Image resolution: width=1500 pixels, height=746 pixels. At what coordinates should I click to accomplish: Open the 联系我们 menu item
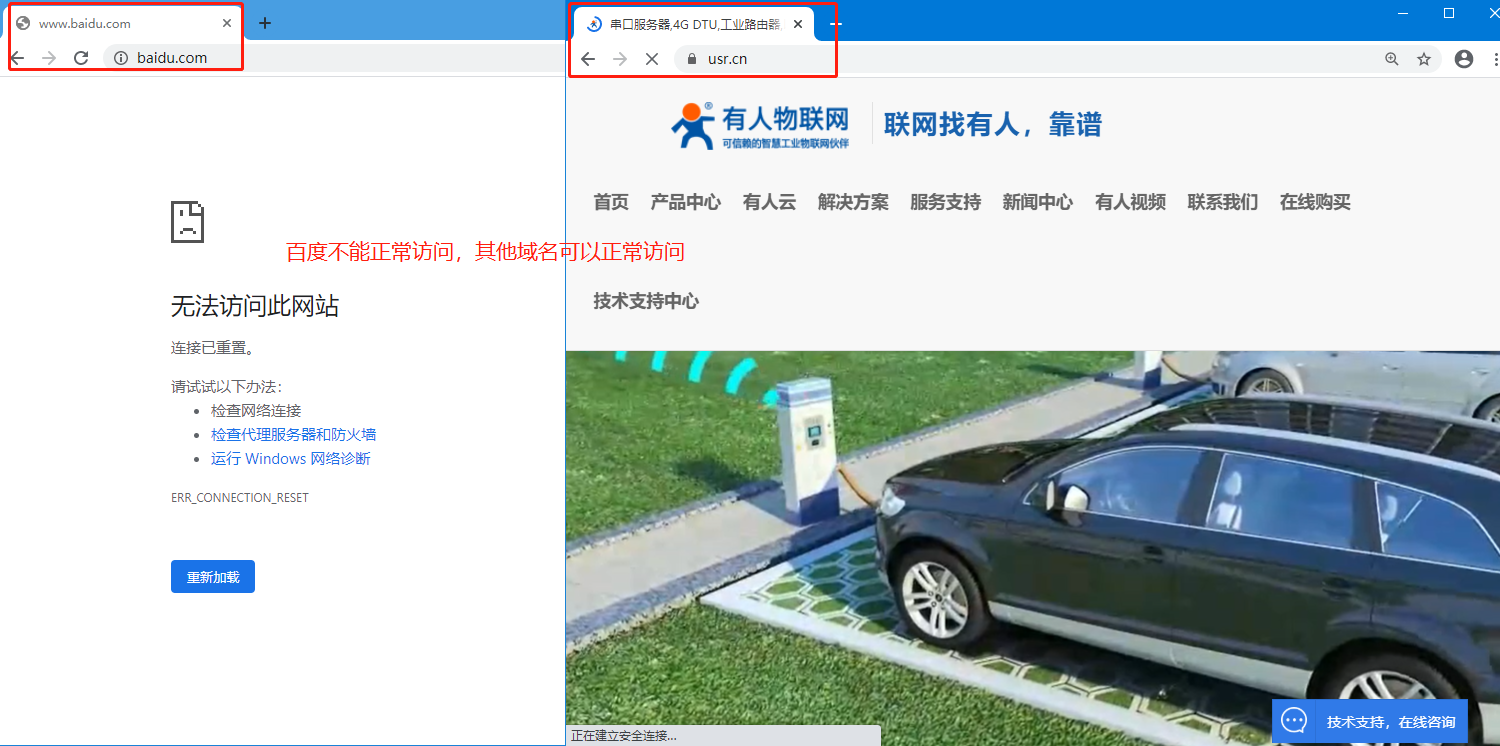click(x=1223, y=202)
